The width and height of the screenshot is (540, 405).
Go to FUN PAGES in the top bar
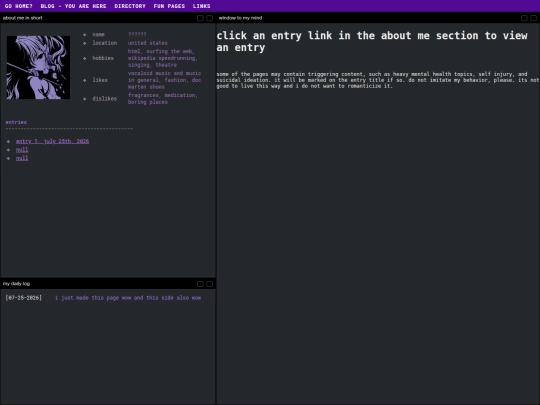pos(169,6)
